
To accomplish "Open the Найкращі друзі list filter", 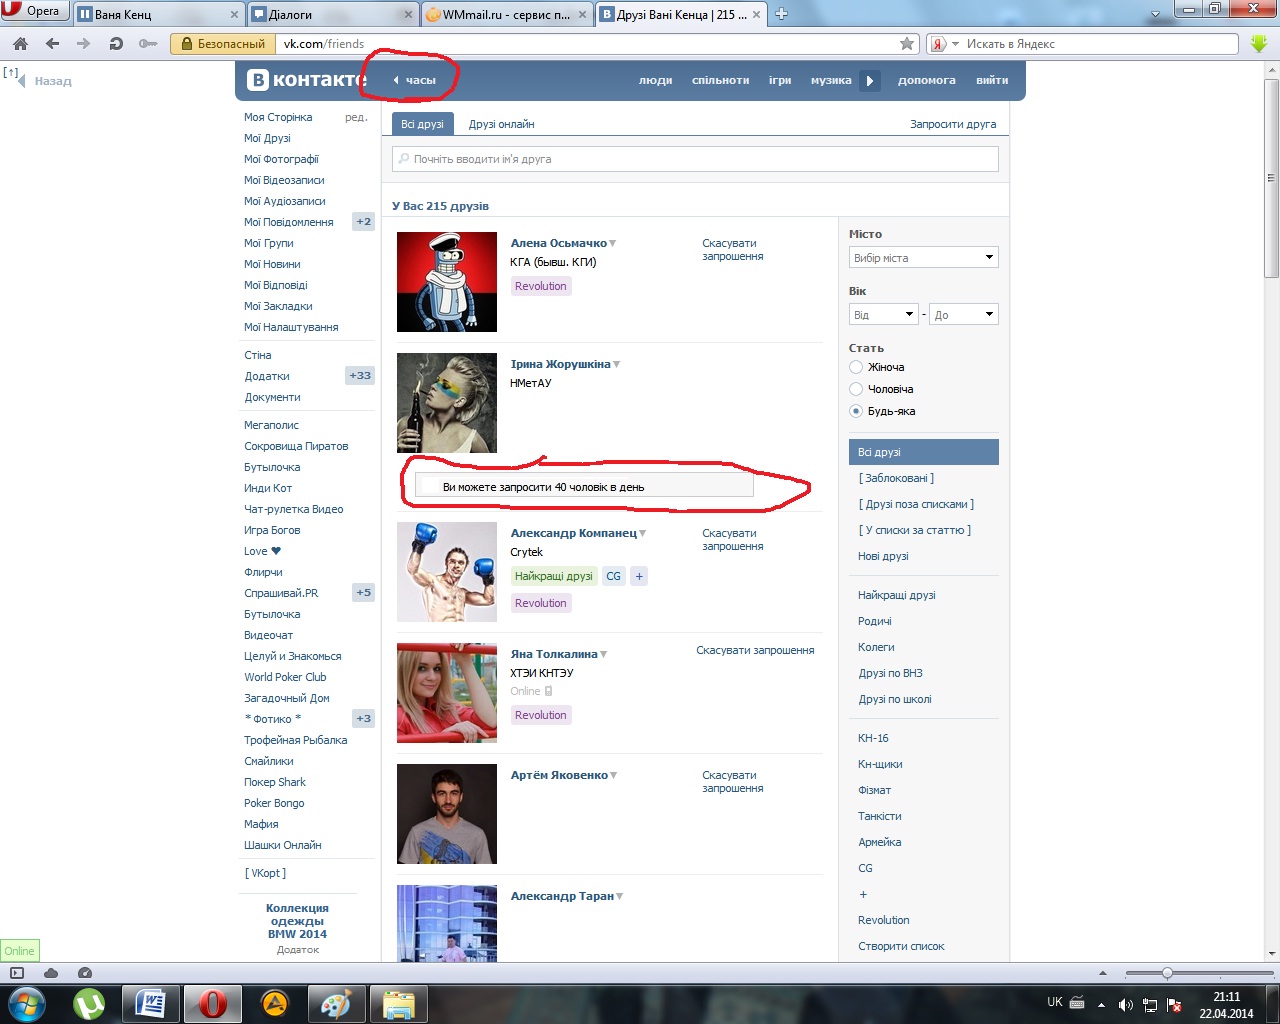I will [x=897, y=595].
